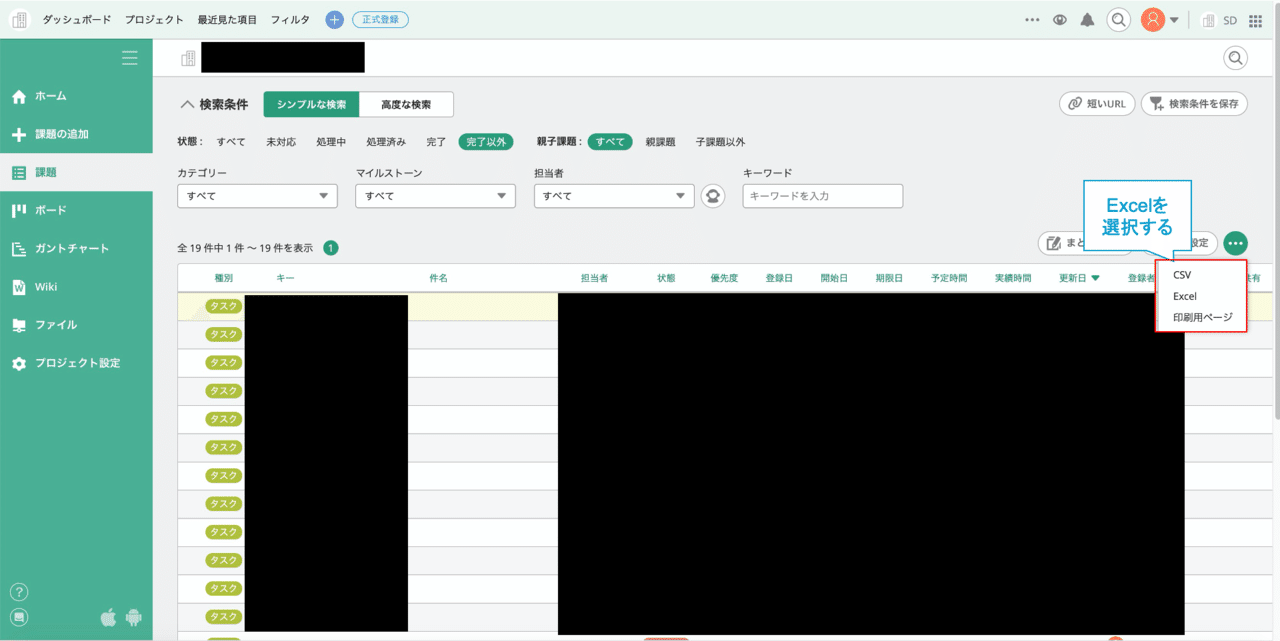Open the notifications bell icon
Screen dimensions: 1280x641
pyautogui.click(x=1087, y=19)
